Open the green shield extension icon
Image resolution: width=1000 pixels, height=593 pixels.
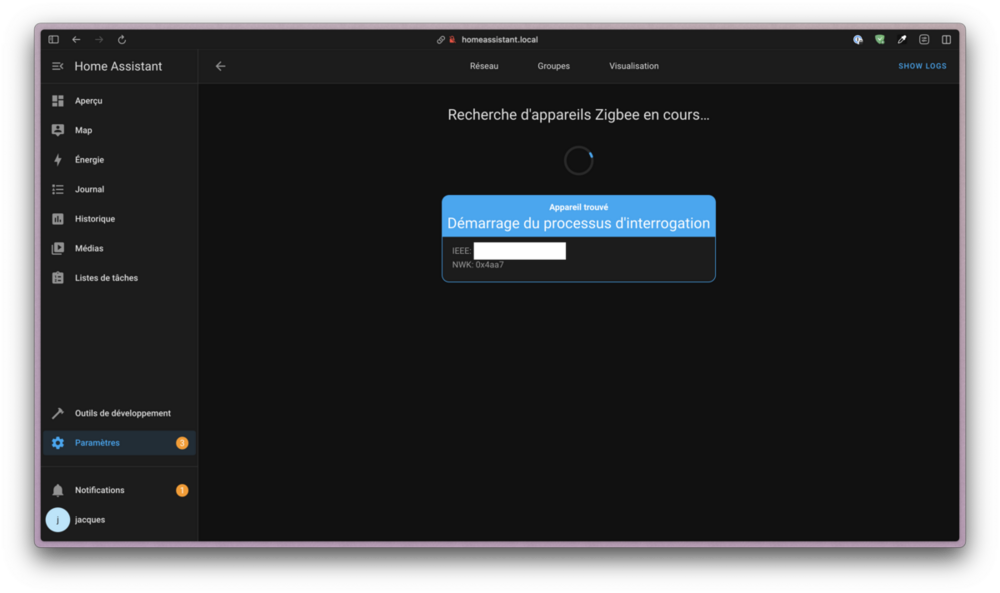879,40
